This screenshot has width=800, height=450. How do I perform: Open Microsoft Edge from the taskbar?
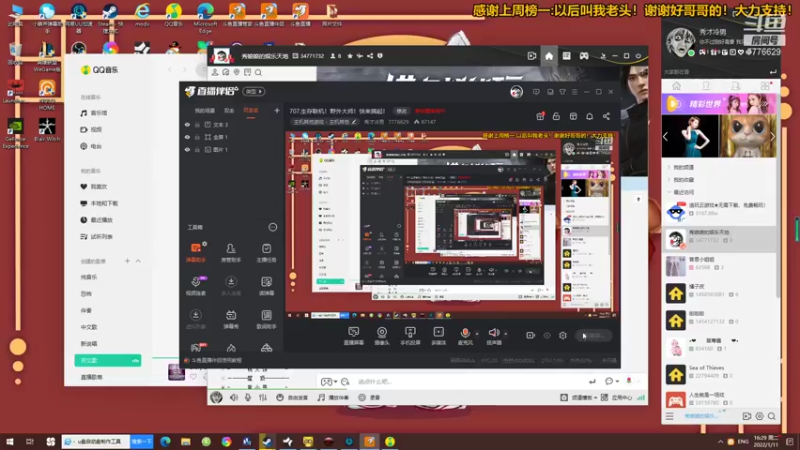tap(165, 441)
